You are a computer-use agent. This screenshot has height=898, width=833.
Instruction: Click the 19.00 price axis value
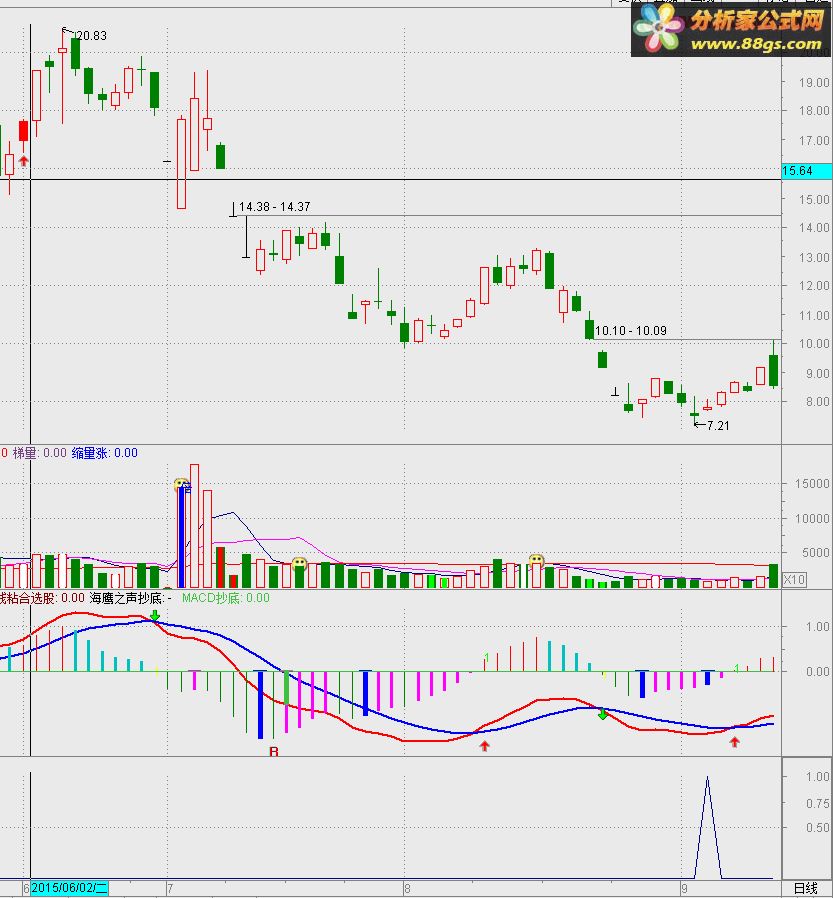(x=814, y=82)
